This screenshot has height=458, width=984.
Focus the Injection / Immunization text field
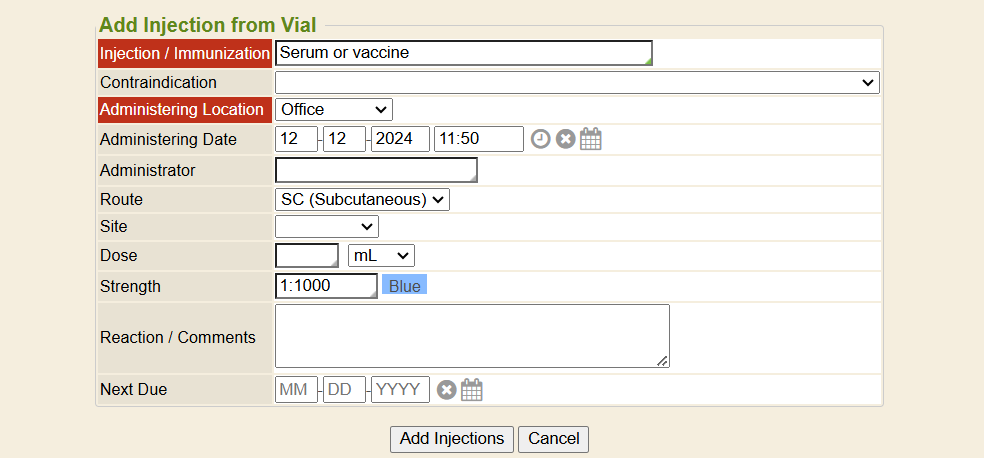tap(463, 53)
